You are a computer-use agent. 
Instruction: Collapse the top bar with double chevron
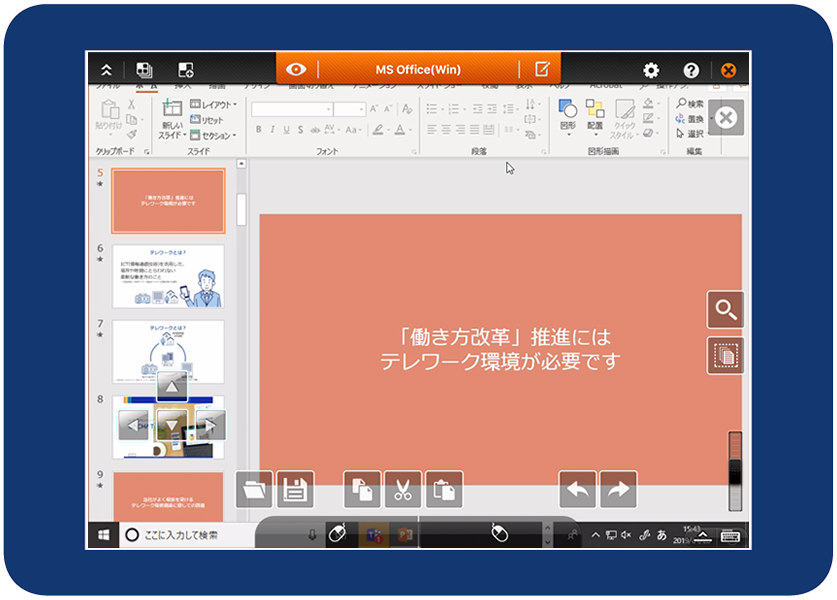(107, 70)
